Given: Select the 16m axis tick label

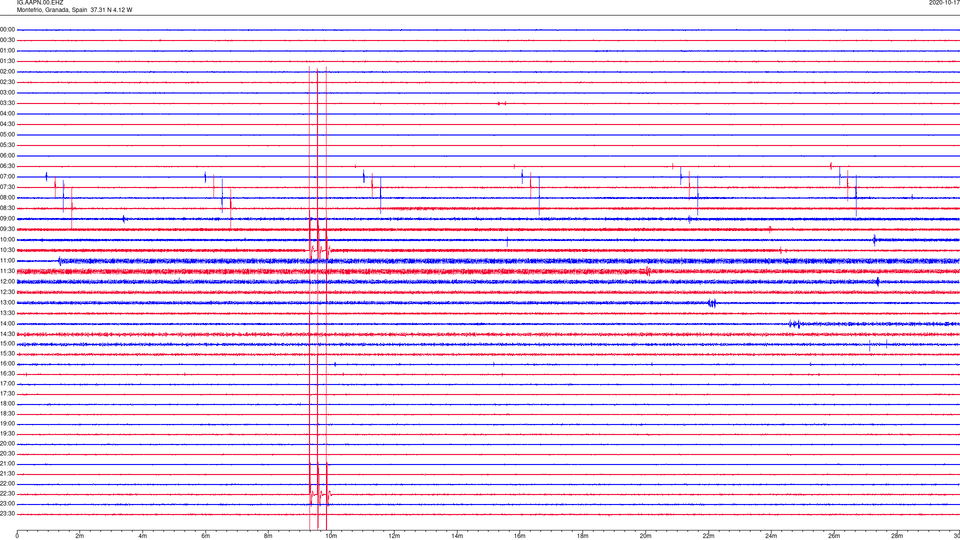Looking at the screenshot, I should pyautogui.click(x=520, y=536).
